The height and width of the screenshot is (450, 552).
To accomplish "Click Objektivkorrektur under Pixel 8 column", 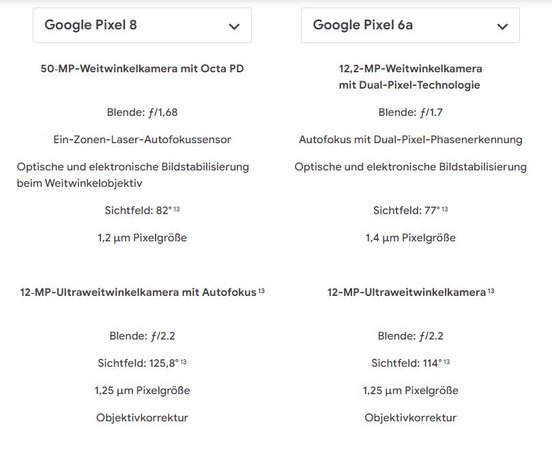I will tap(142, 418).
